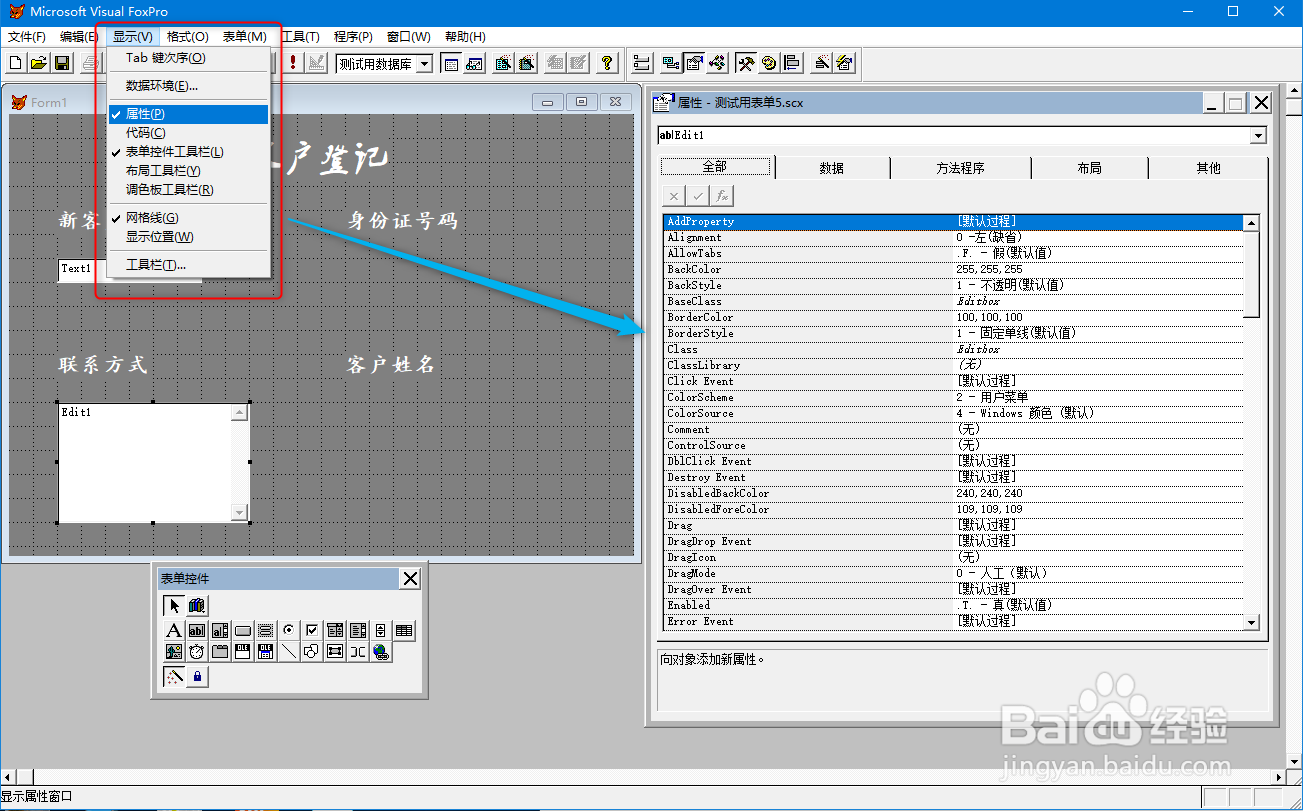The width and height of the screenshot is (1303, 811).
Task: Click the yellow question mark Help icon
Action: click(607, 63)
